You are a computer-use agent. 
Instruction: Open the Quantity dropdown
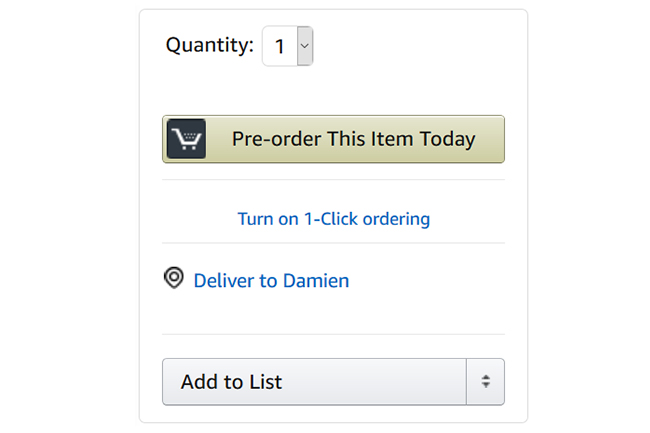288,46
